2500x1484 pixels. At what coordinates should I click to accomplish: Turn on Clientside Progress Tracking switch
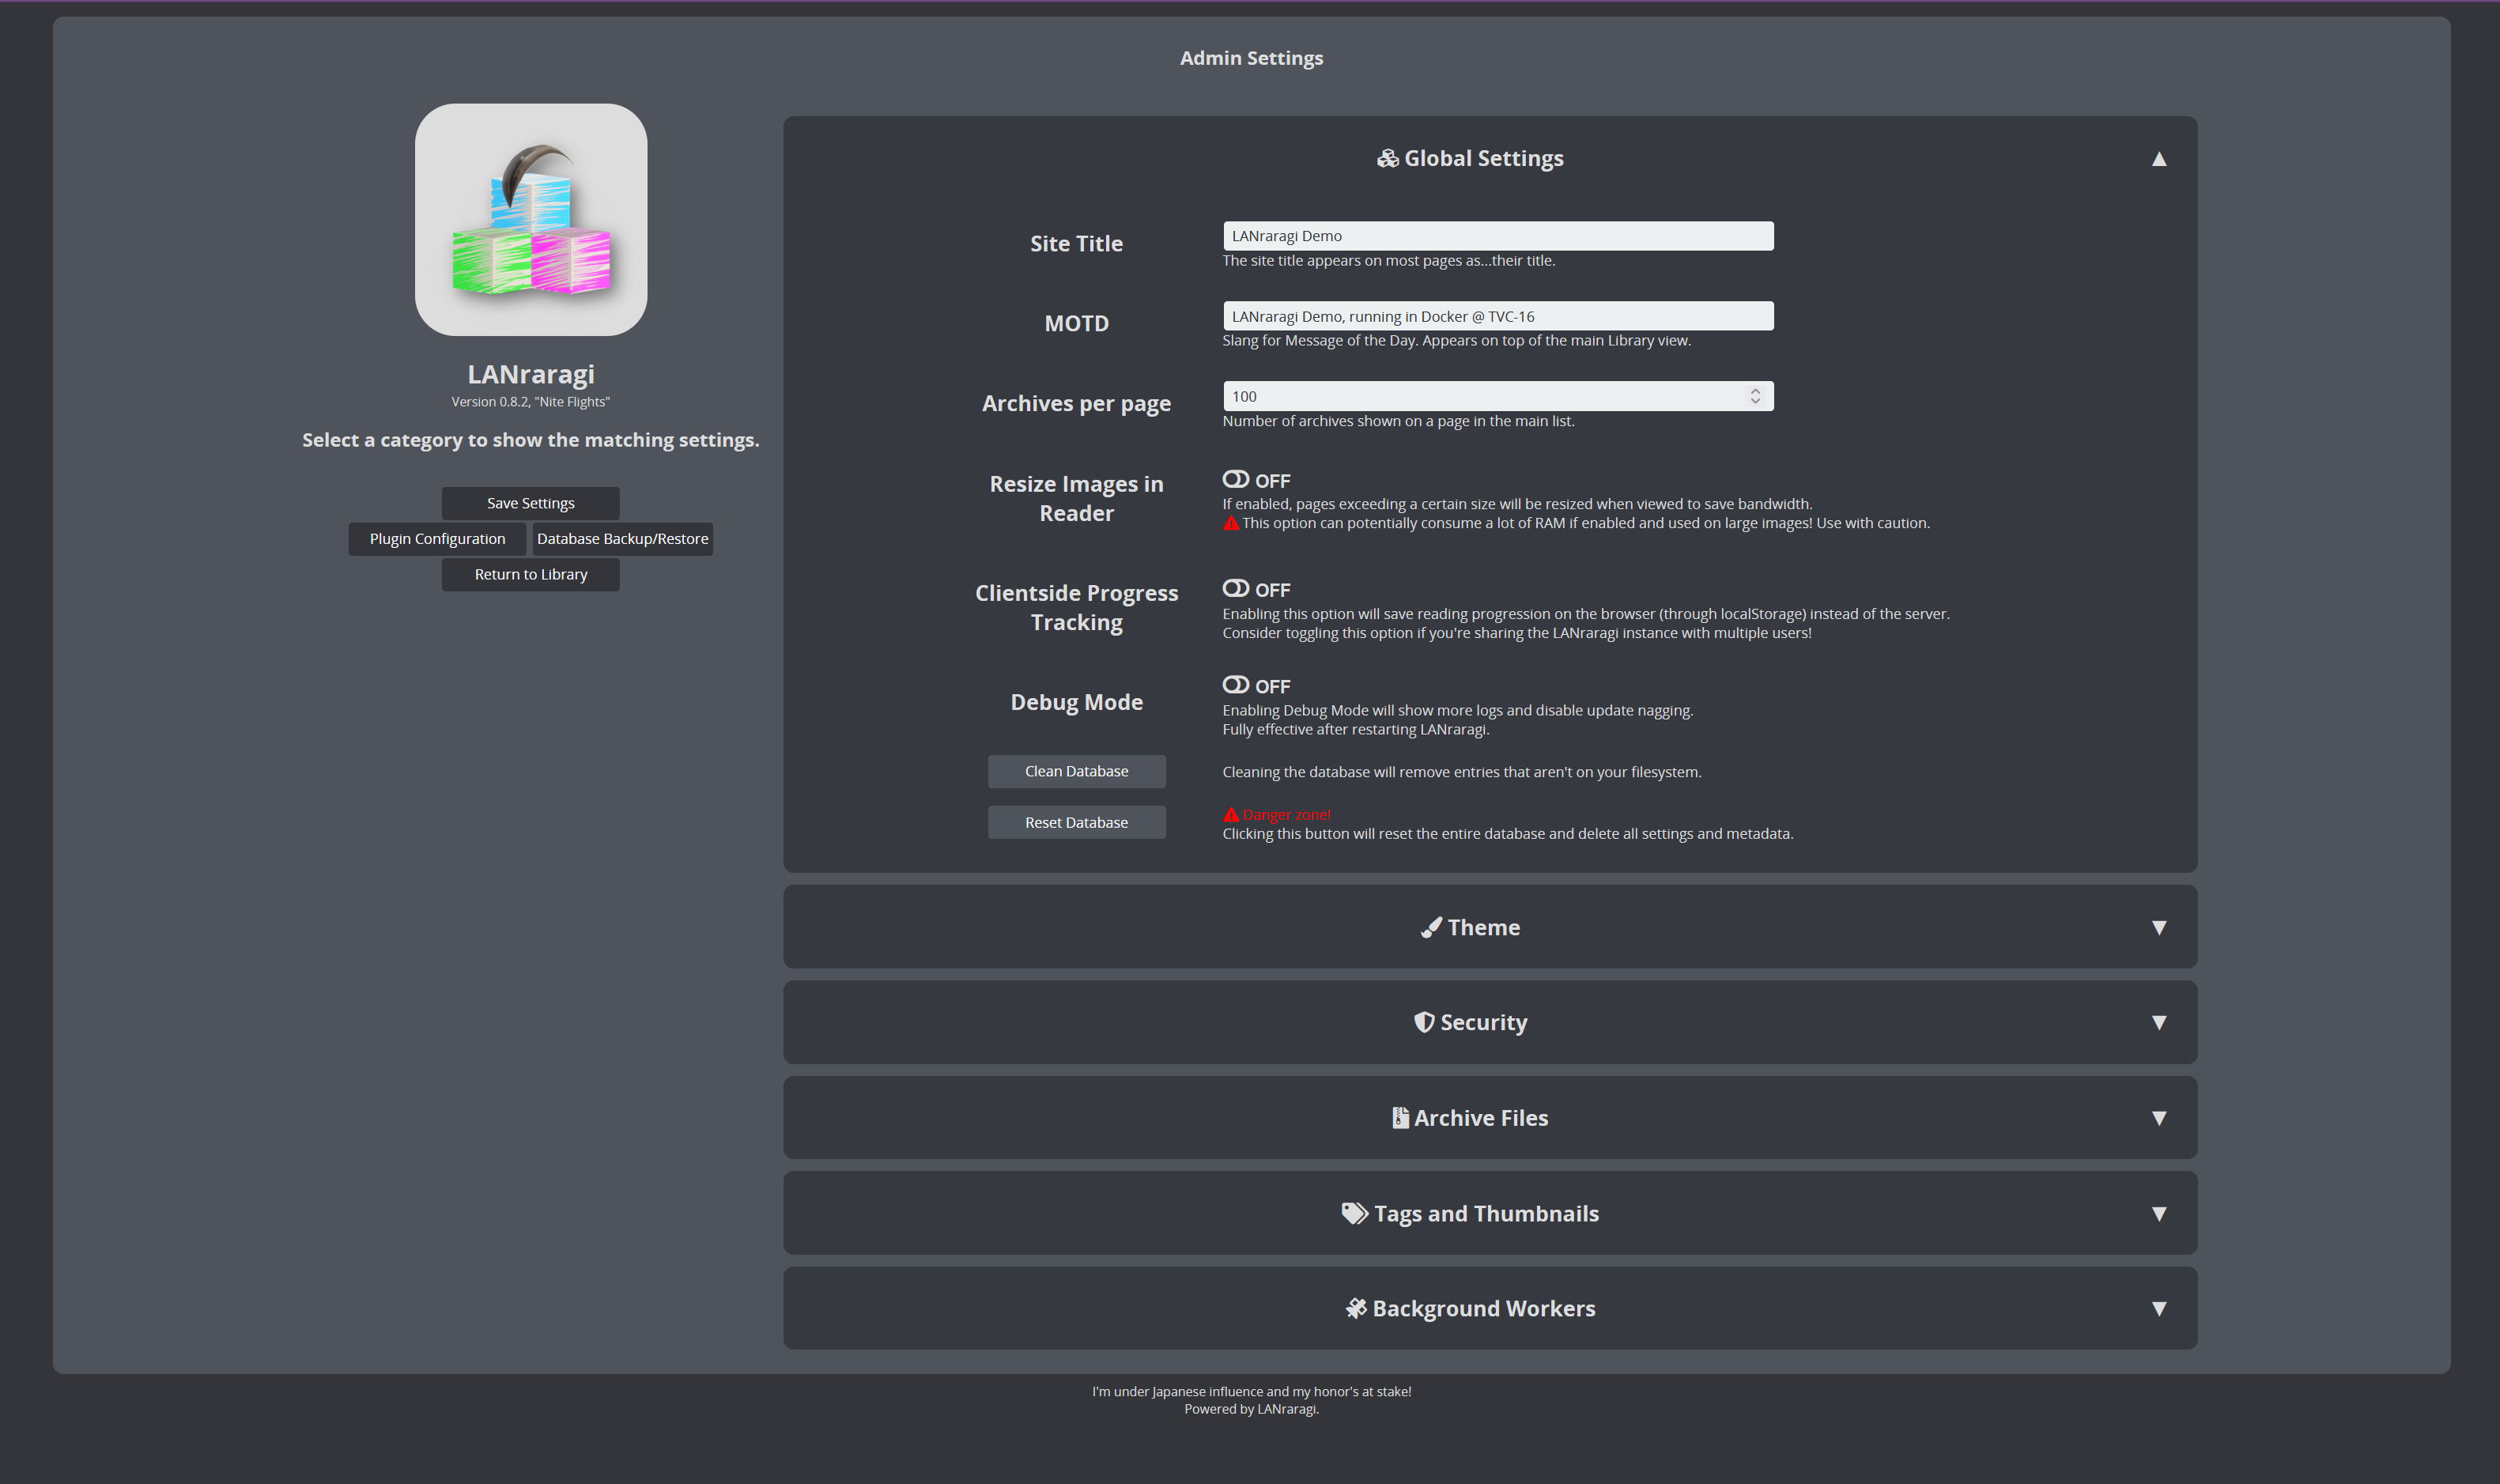click(x=1236, y=589)
